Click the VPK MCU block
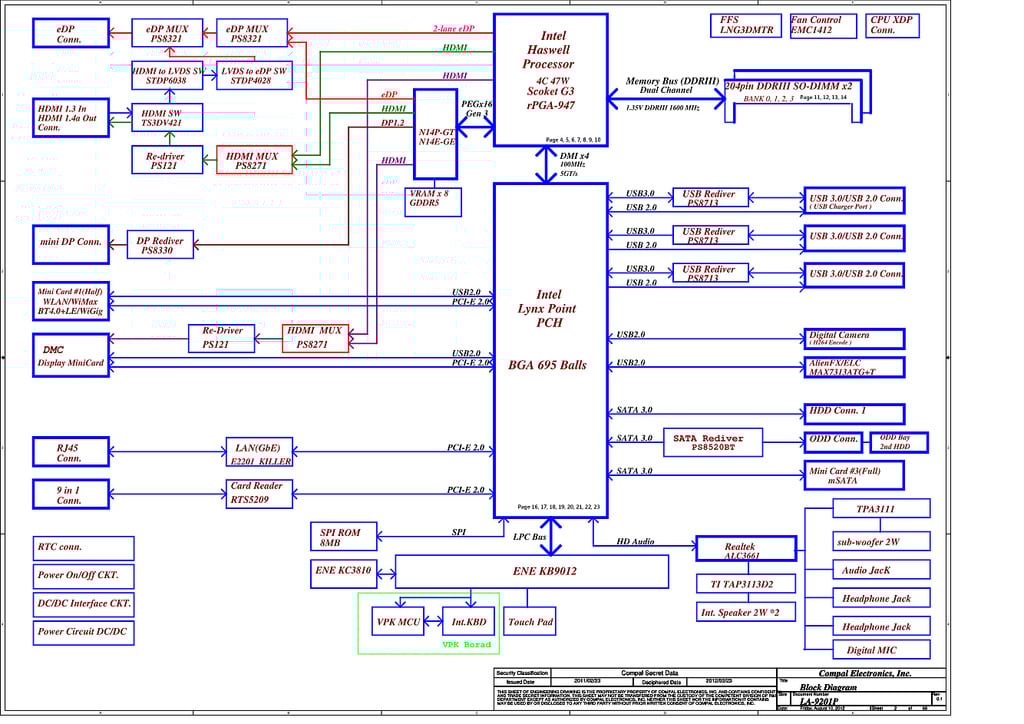The image size is (1024, 724). point(398,622)
